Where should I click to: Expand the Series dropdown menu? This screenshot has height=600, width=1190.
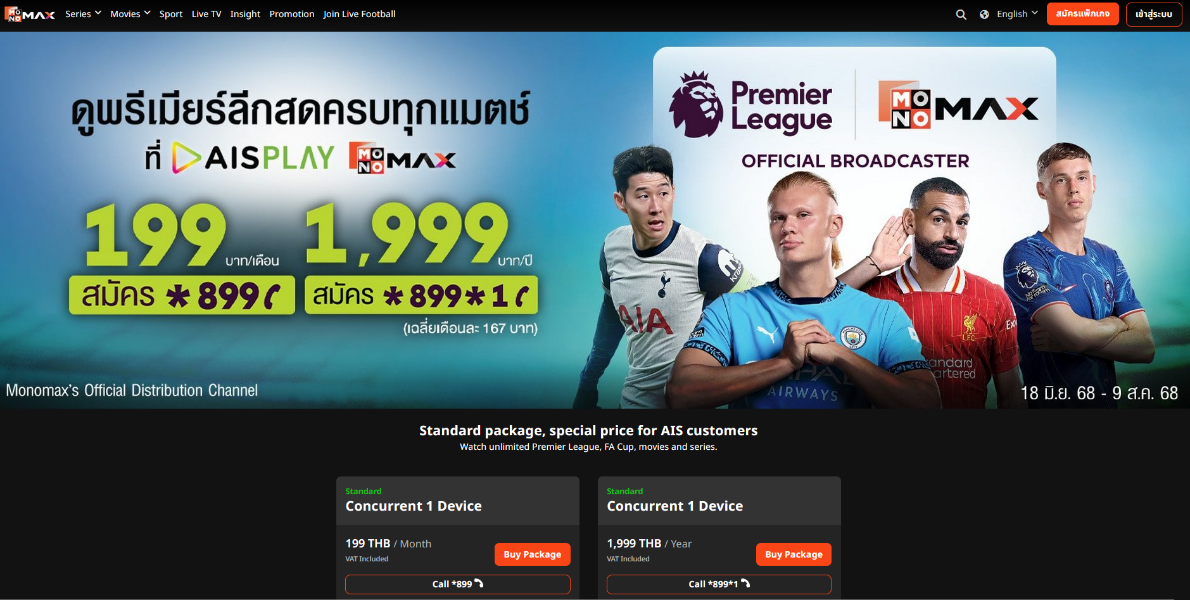coord(83,14)
